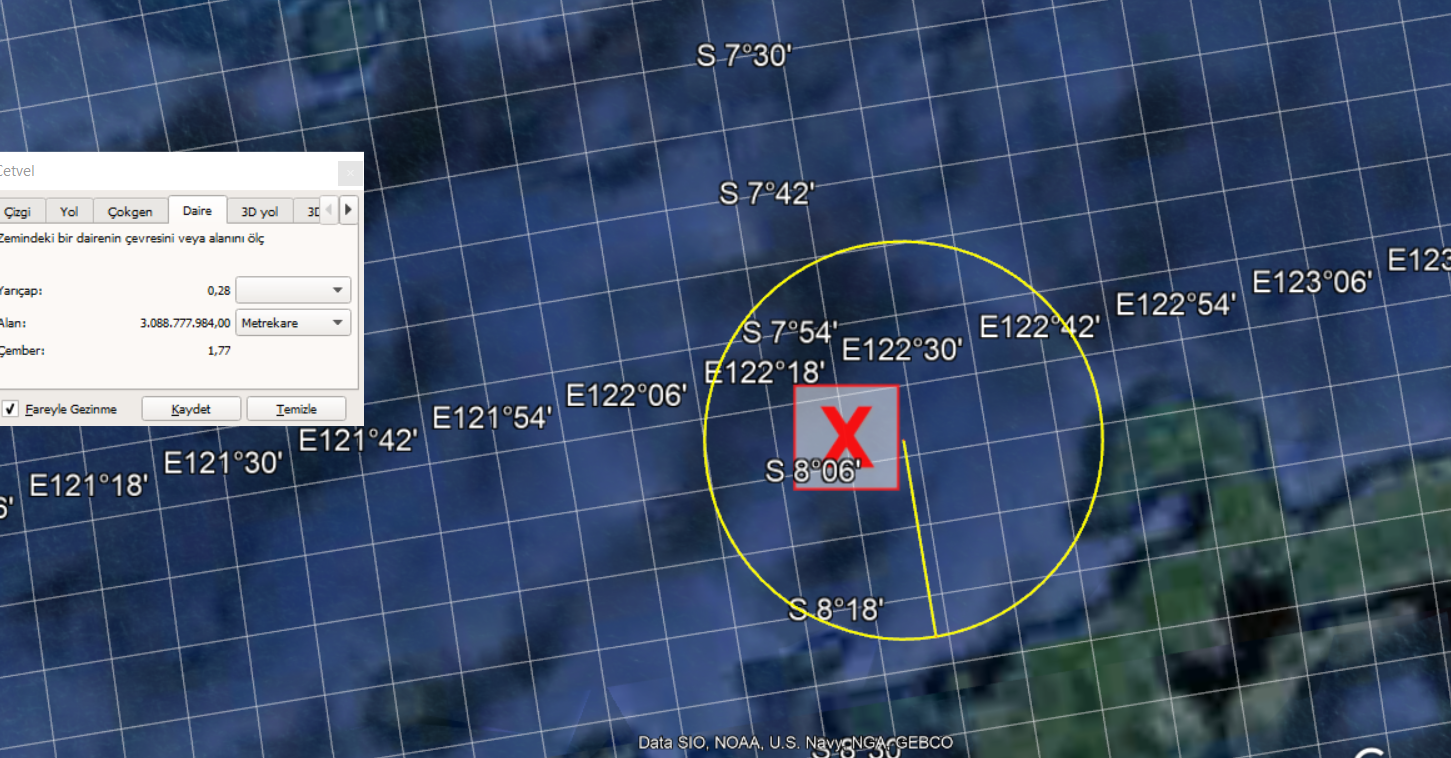Screen dimensions: 1451x758
Task: Click the Çember value 1,77
Action: [x=219, y=350]
